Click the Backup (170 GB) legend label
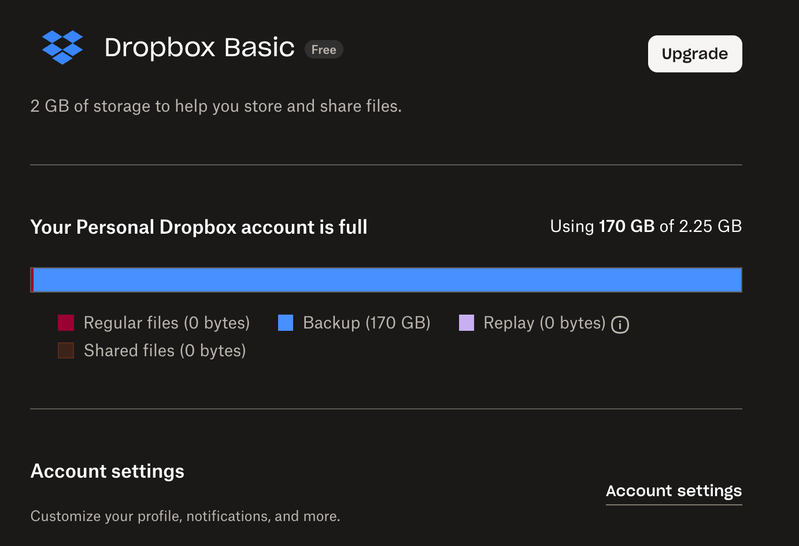 click(x=366, y=323)
